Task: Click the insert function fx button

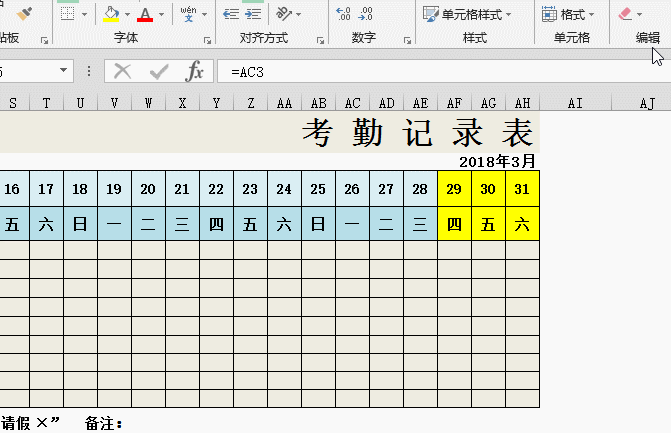Action: (194, 71)
